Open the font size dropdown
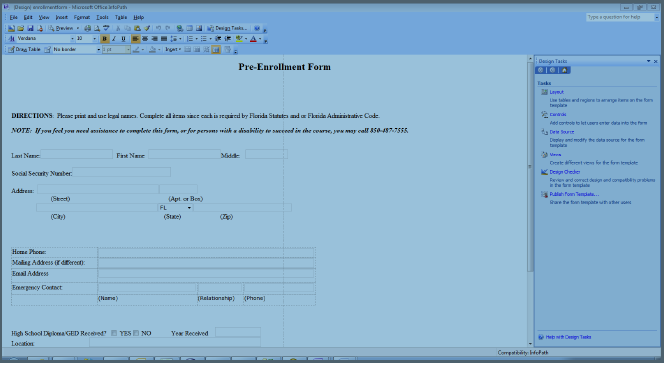This screenshot has height=368, width=667. (94, 39)
